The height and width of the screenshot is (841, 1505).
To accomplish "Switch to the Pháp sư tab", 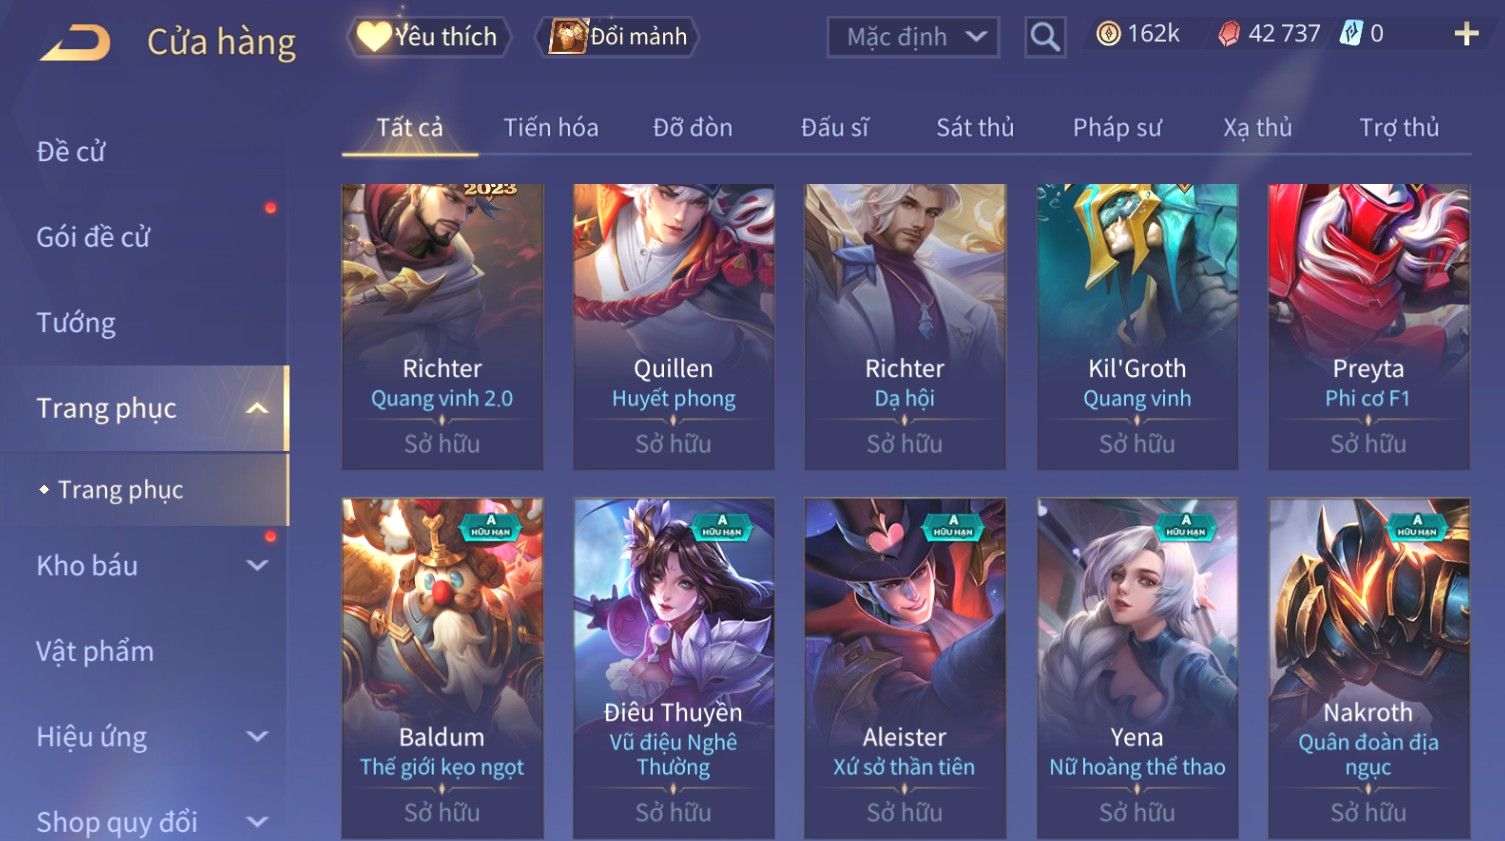I will (x=1117, y=127).
